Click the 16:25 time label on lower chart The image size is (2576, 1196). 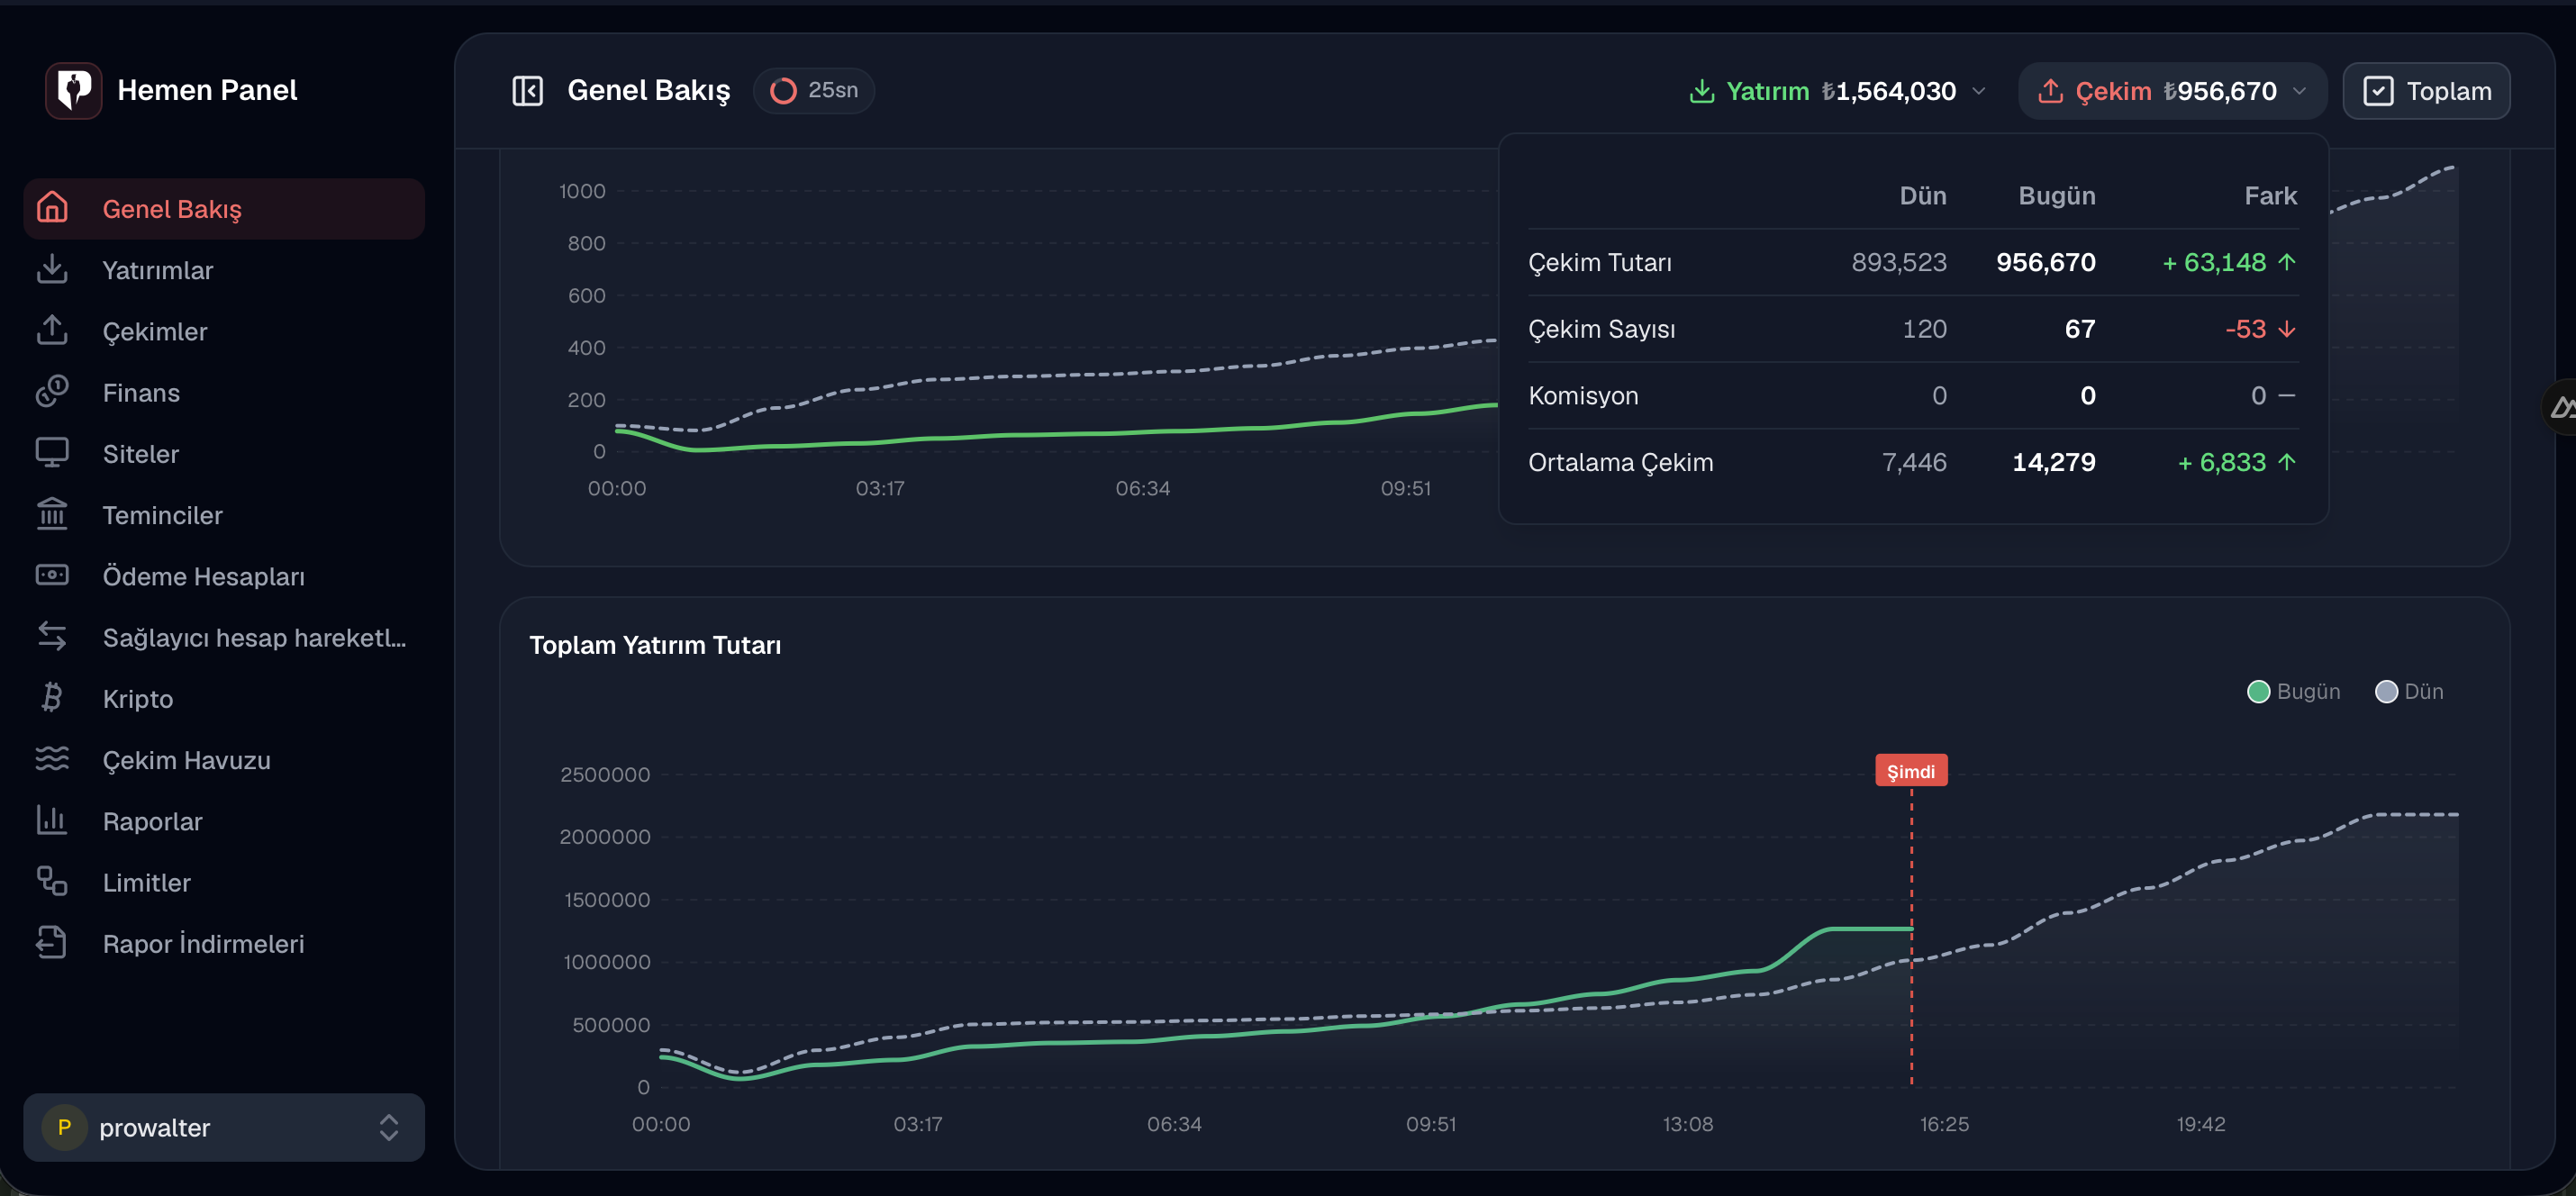pos(1944,1124)
